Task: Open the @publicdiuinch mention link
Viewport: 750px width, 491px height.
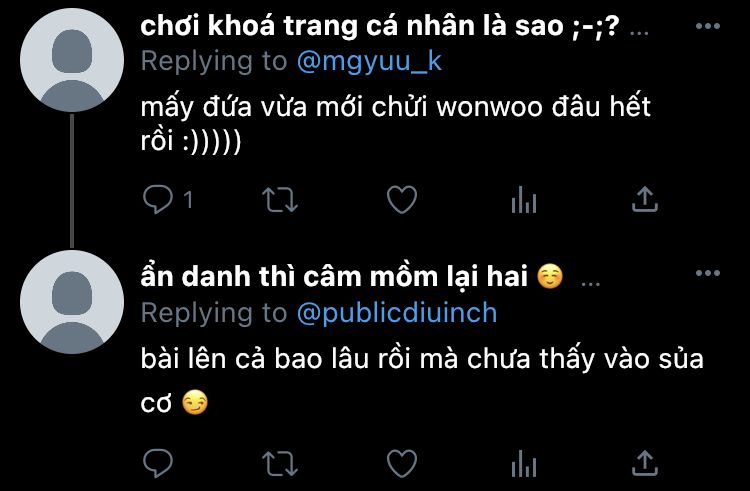Action: click(397, 313)
